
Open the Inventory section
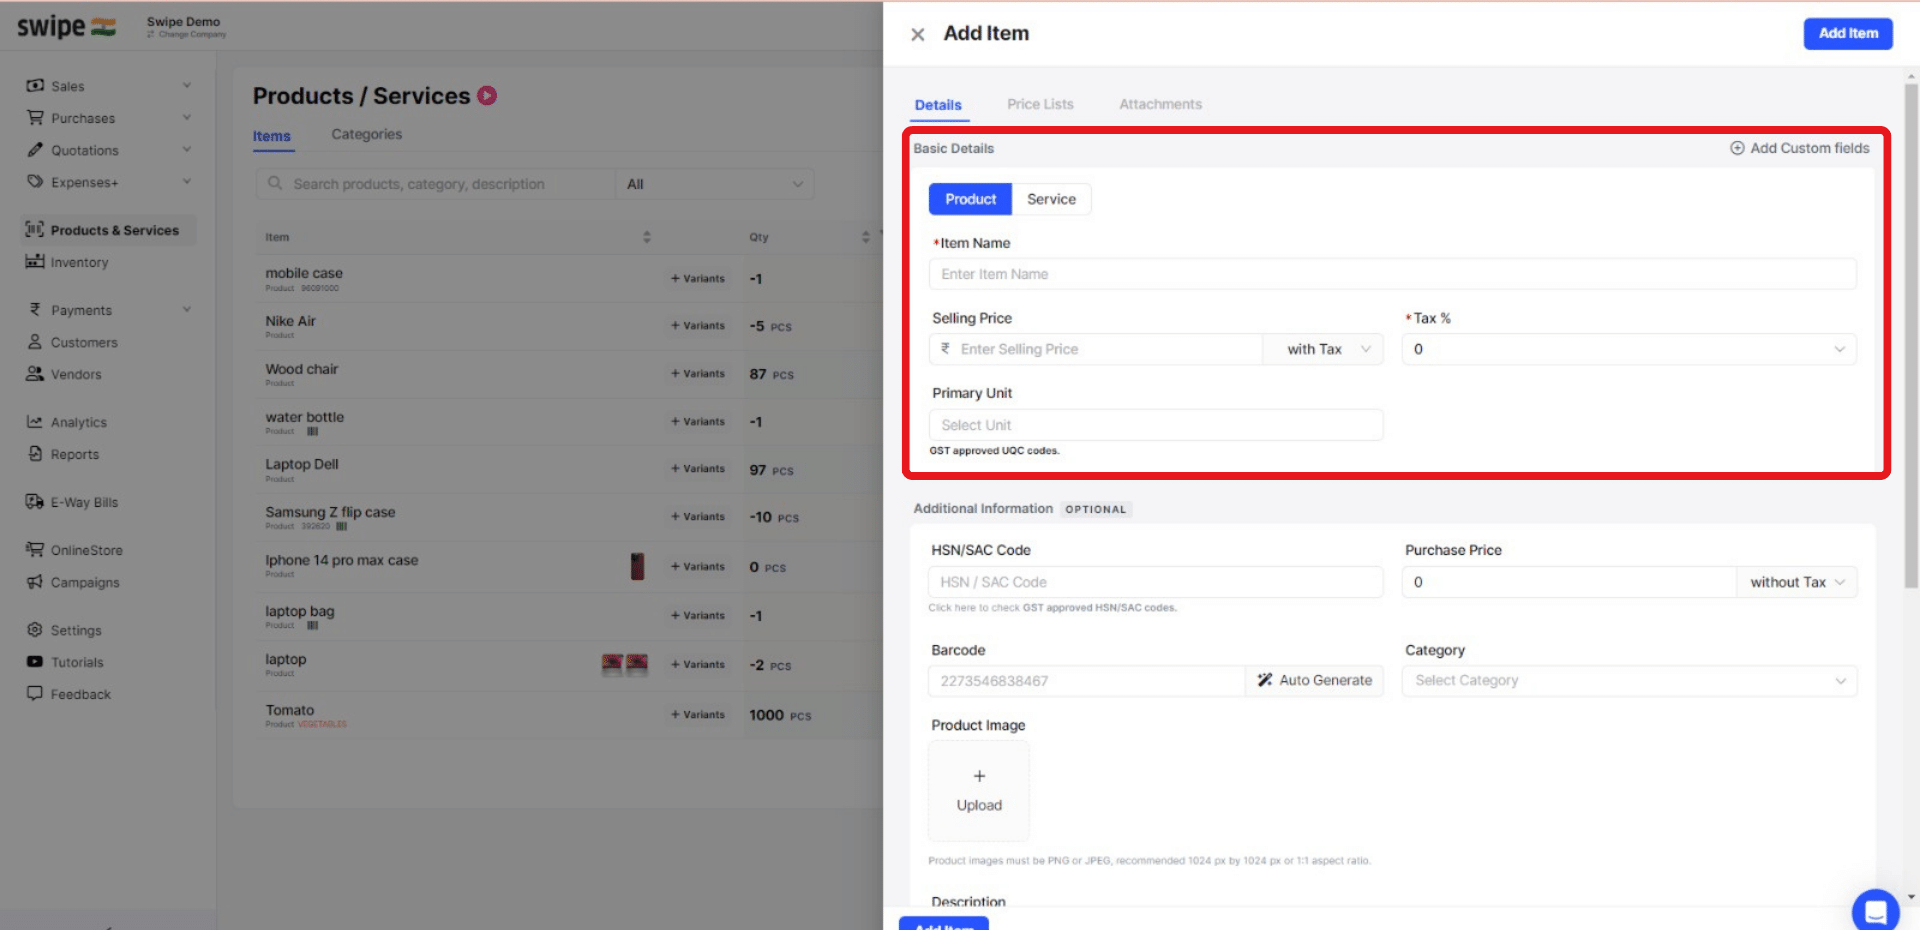pos(79,262)
